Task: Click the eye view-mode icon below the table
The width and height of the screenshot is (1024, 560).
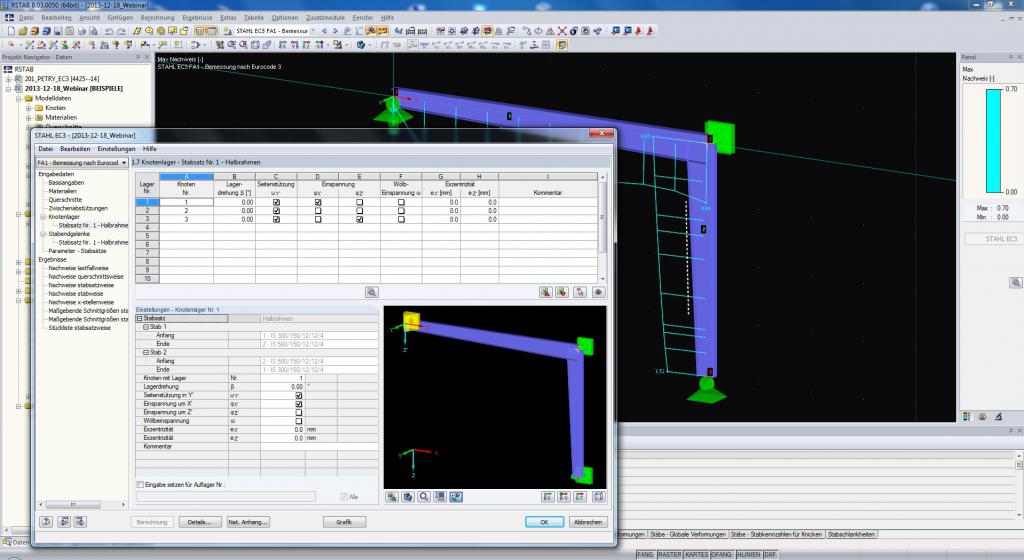Action: tap(598, 292)
